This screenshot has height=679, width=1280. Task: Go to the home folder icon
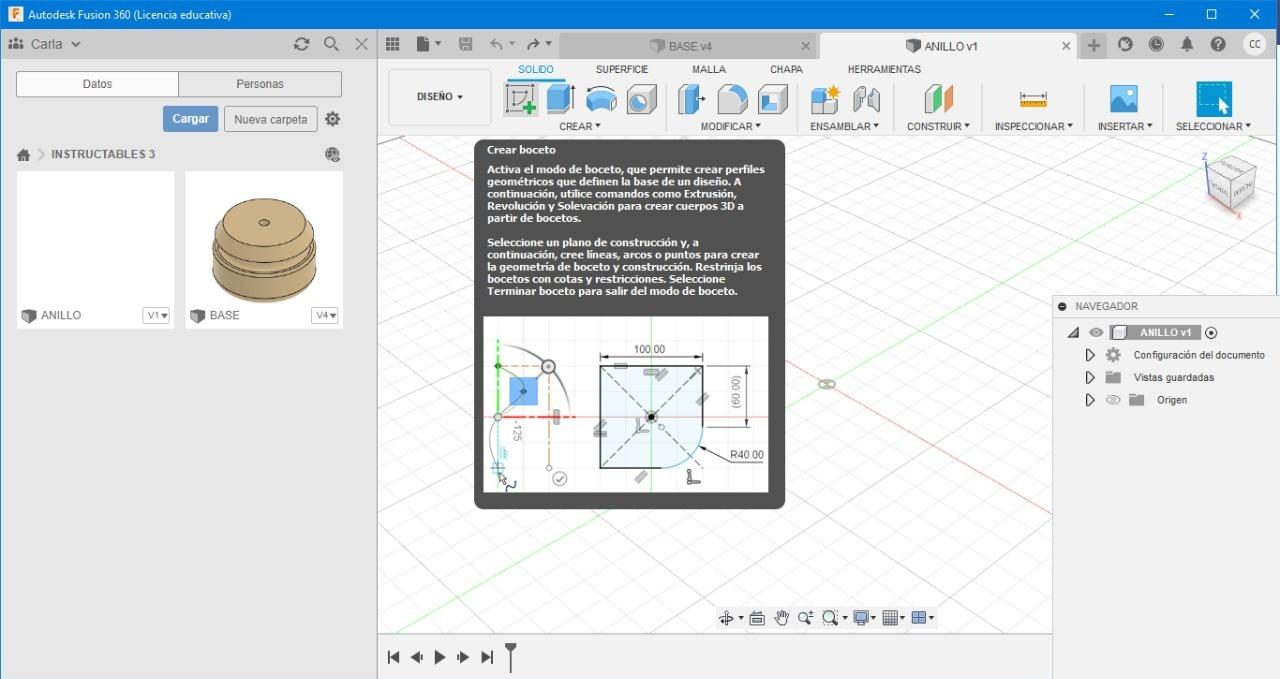tap(23, 155)
